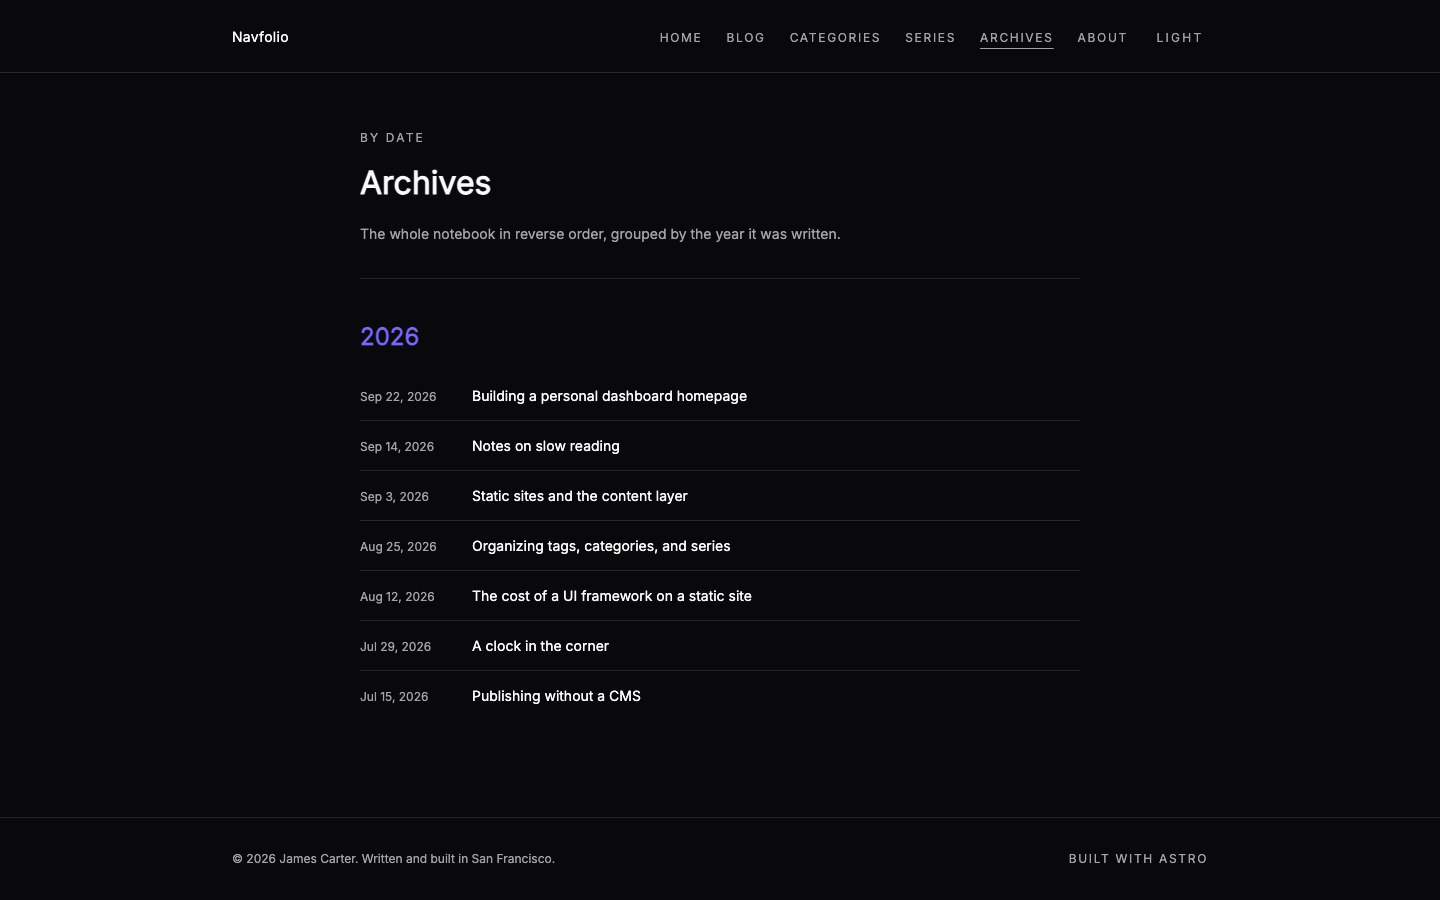Toggle the Light theme switch
Screen dimensions: 1440x900
(1179, 38)
